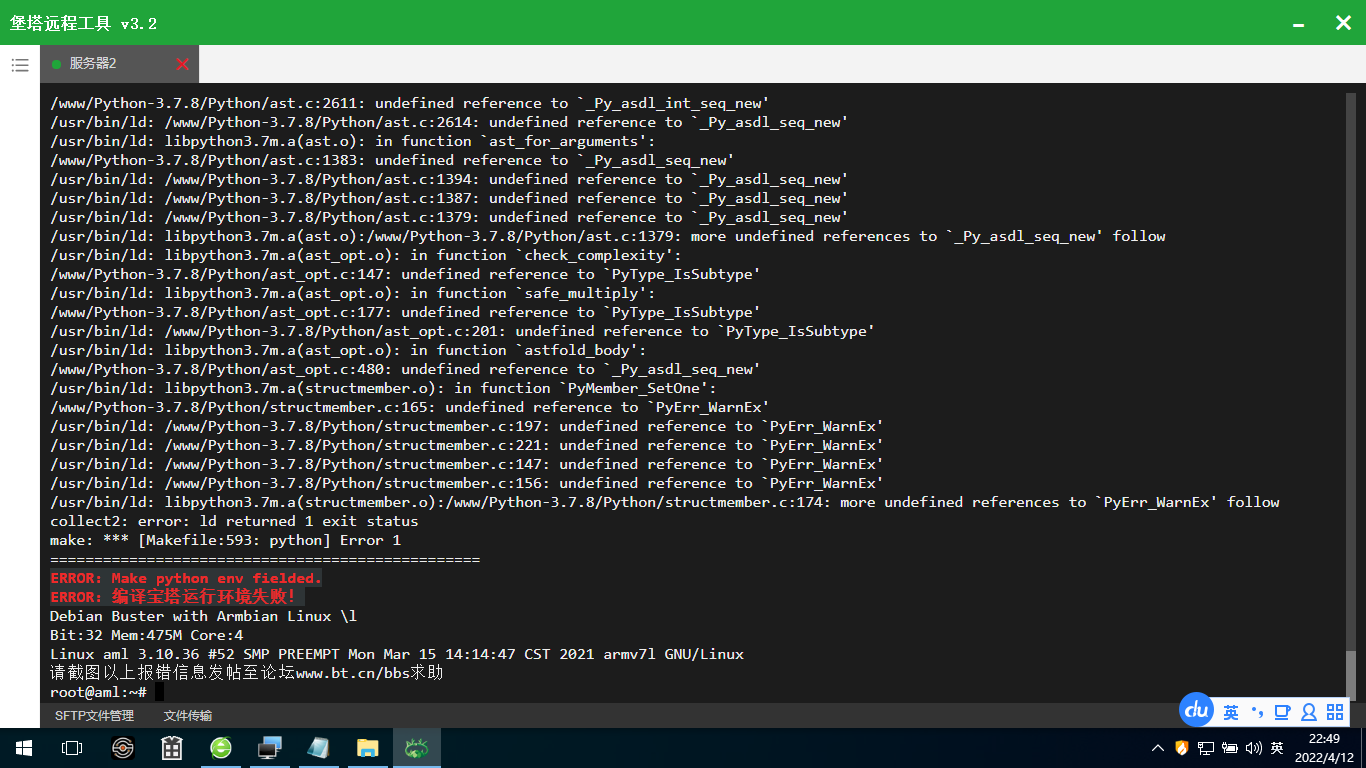Click the terminal prompt root@aml:~#
The width and height of the screenshot is (1366, 768).
(x=99, y=692)
